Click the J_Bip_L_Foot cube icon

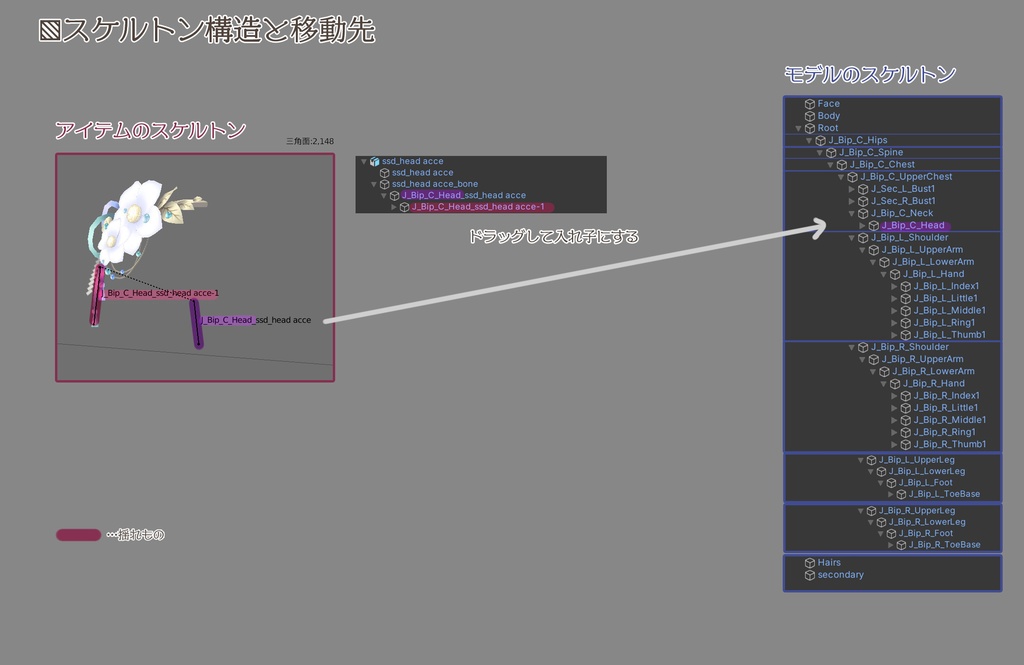coord(891,483)
